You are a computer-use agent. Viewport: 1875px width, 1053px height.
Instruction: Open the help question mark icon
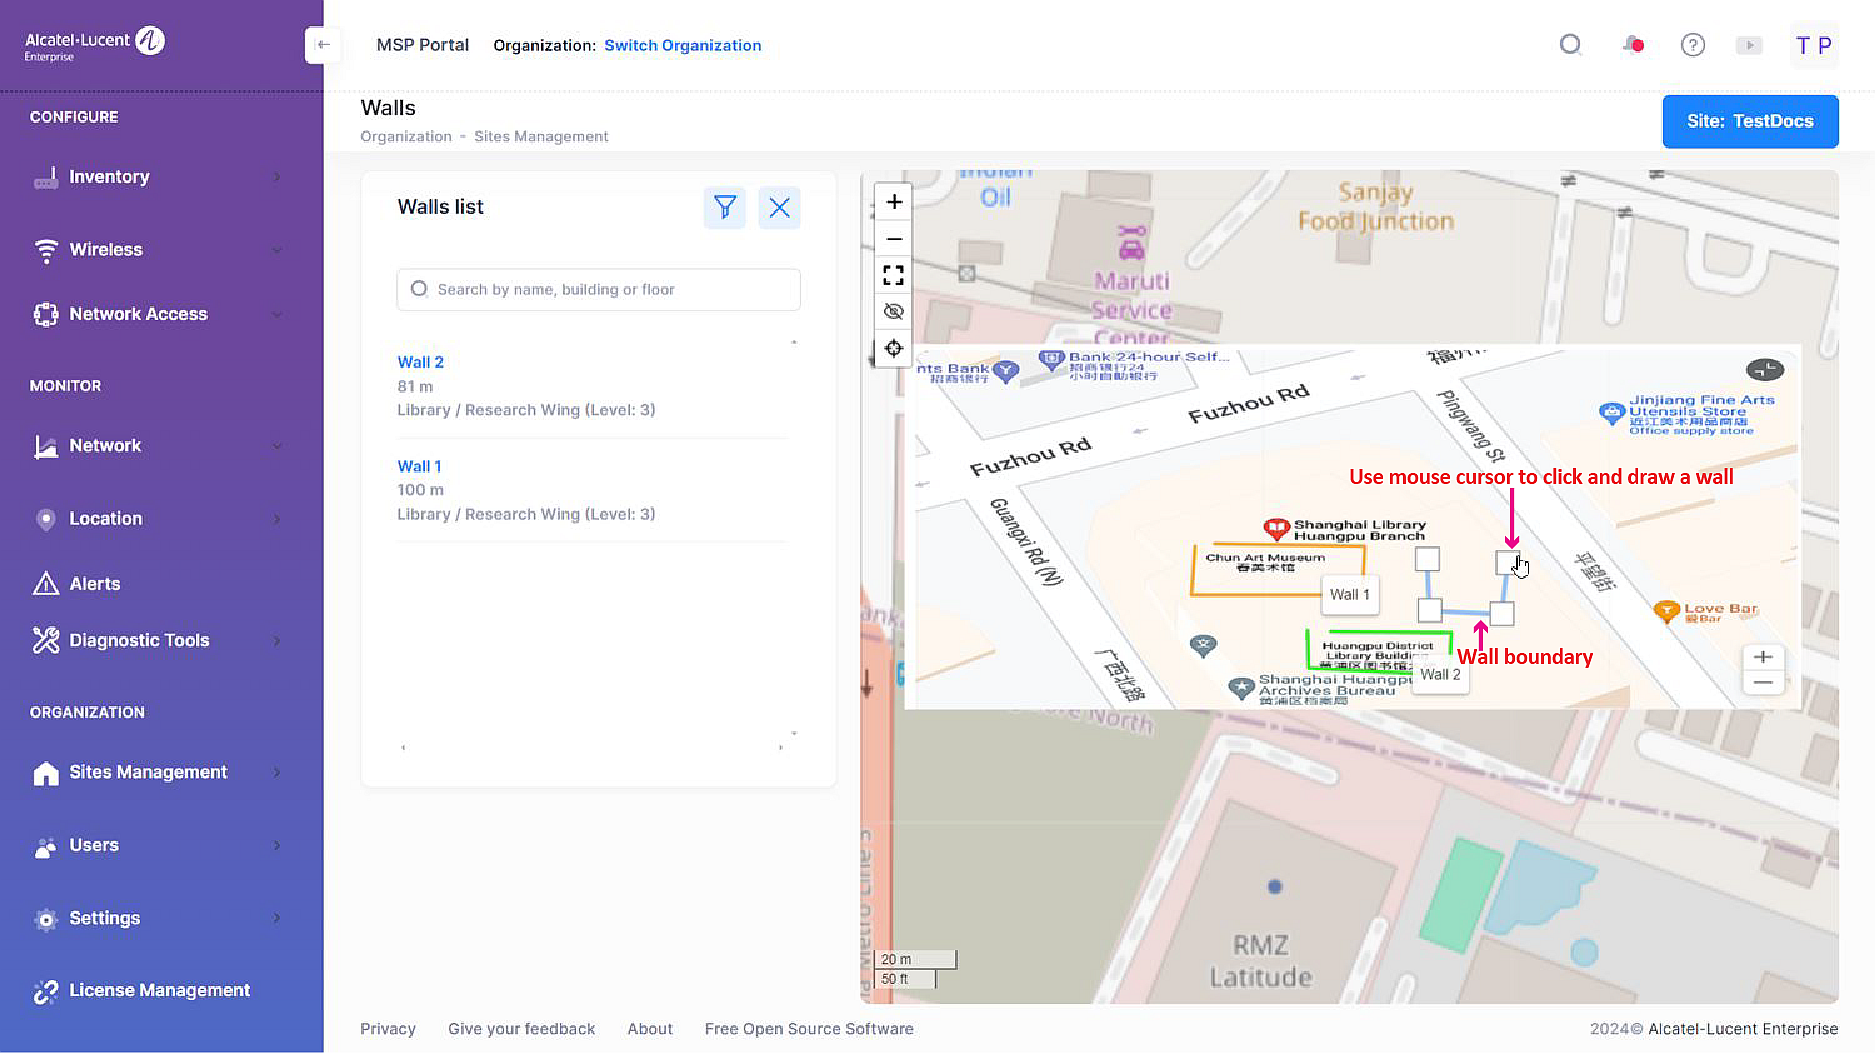pos(1692,45)
